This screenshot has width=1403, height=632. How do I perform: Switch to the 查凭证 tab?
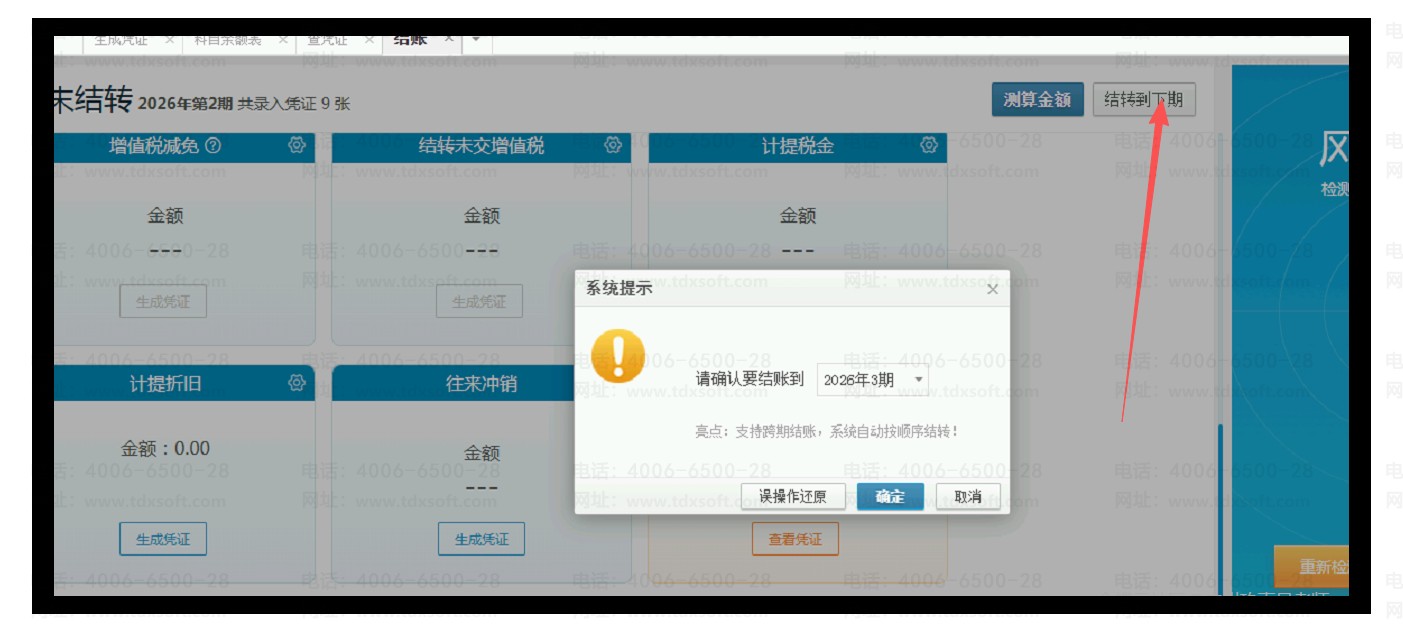tap(328, 40)
